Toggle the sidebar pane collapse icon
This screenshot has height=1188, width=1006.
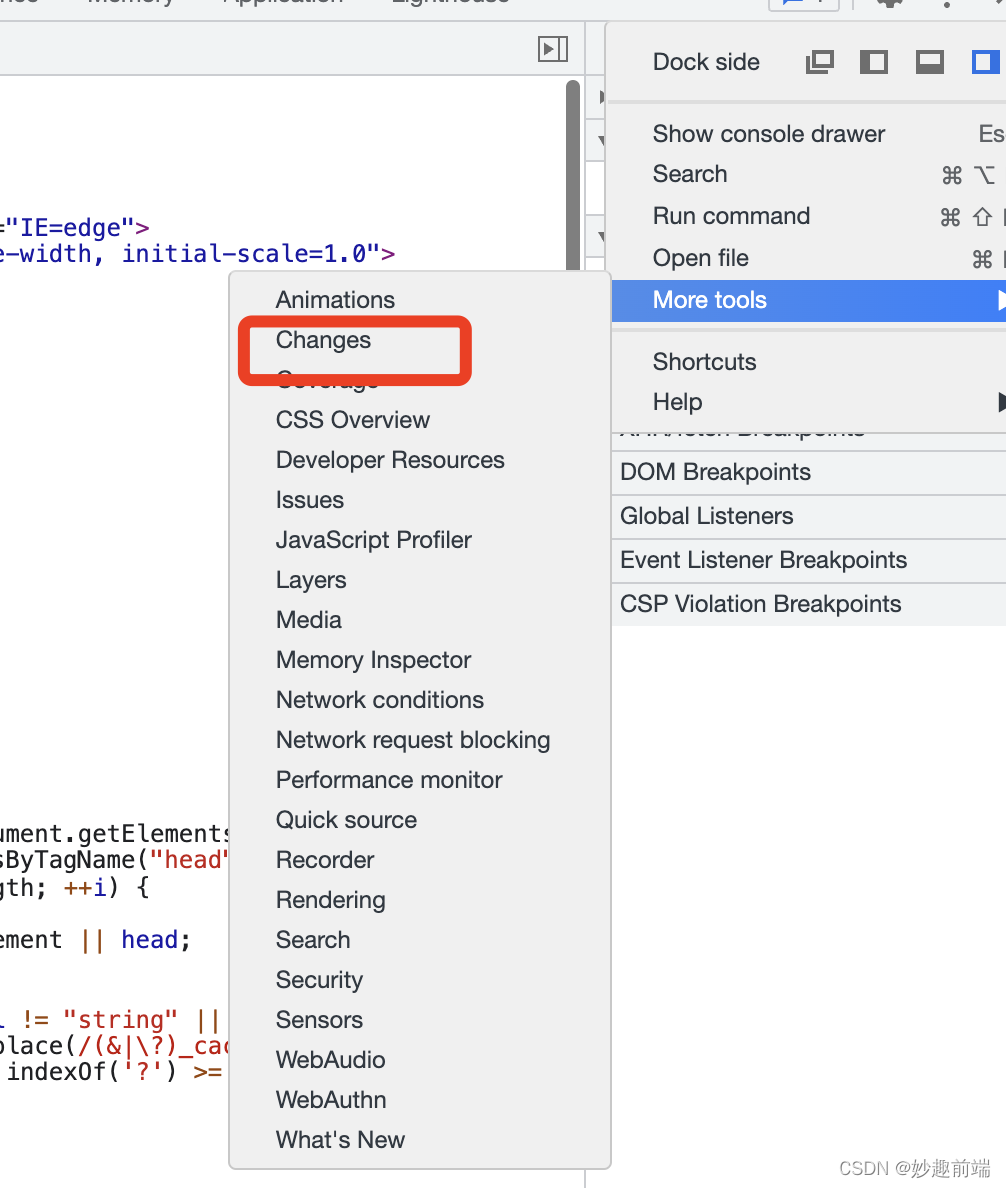pyautogui.click(x=553, y=49)
